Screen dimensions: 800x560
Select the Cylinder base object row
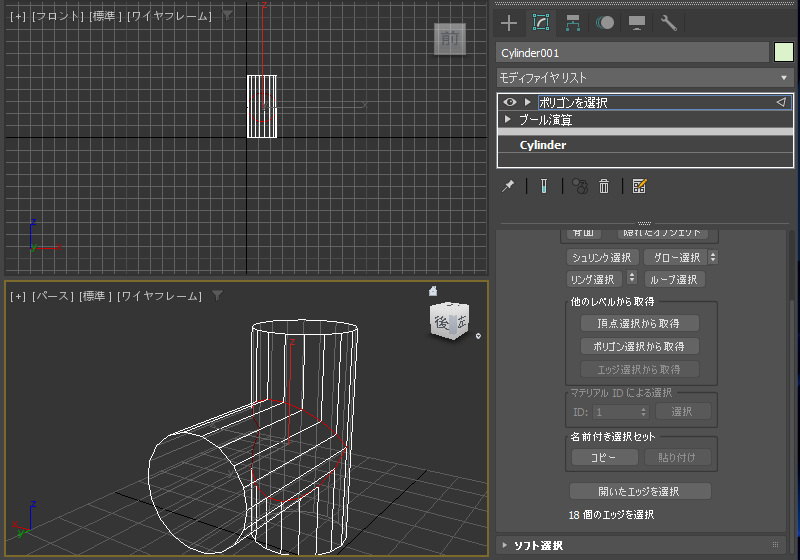645,145
